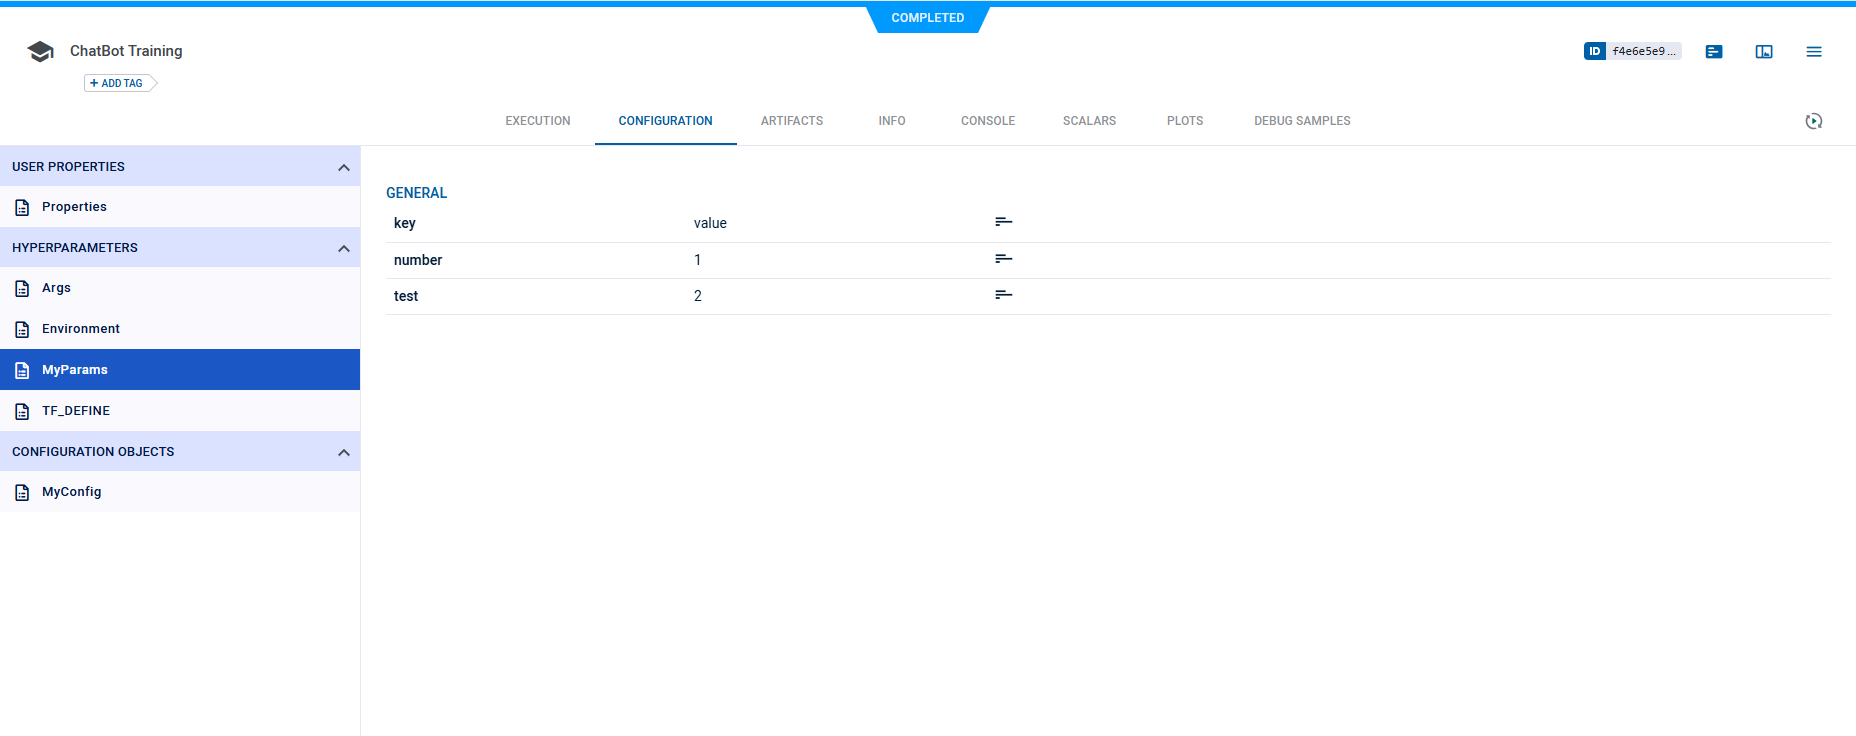The width and height of the screenshot is (1856, 736).
Task: Click the graduation cap experiment icon
Action: pyautogui.click(x=40, y=52)
